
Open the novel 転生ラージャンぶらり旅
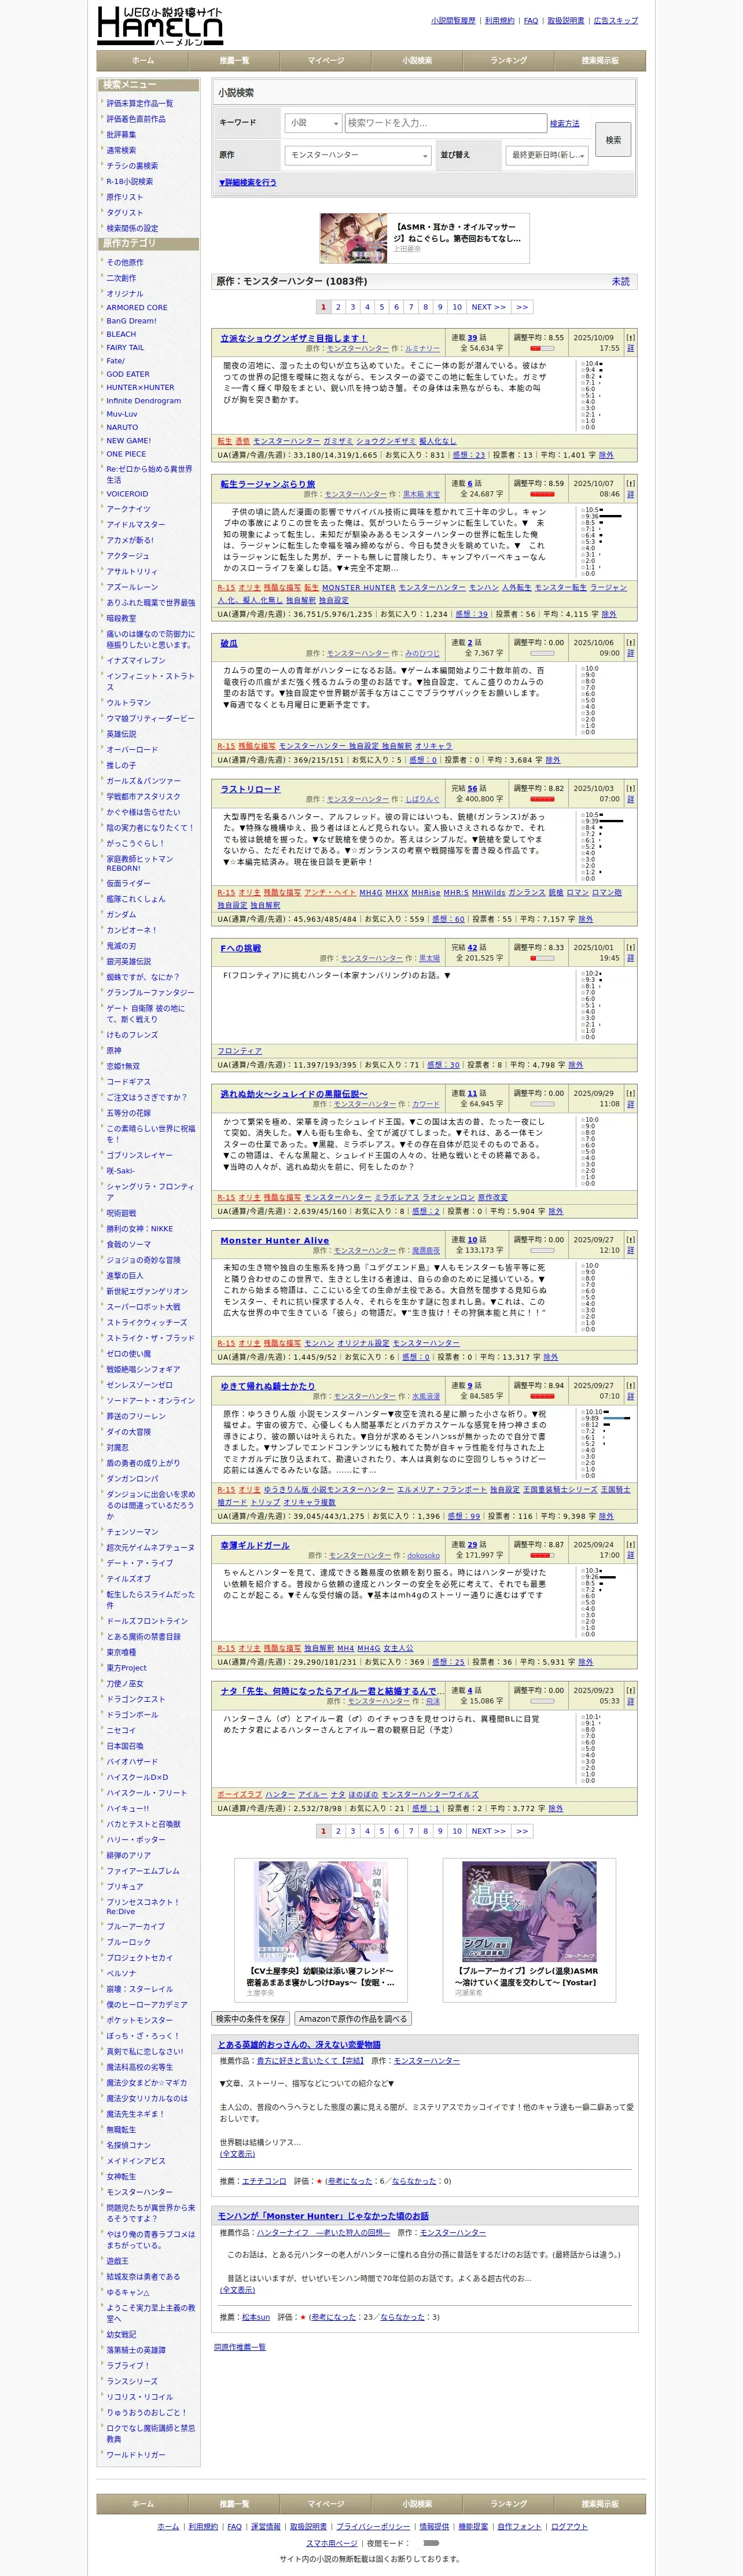point(268,484)
